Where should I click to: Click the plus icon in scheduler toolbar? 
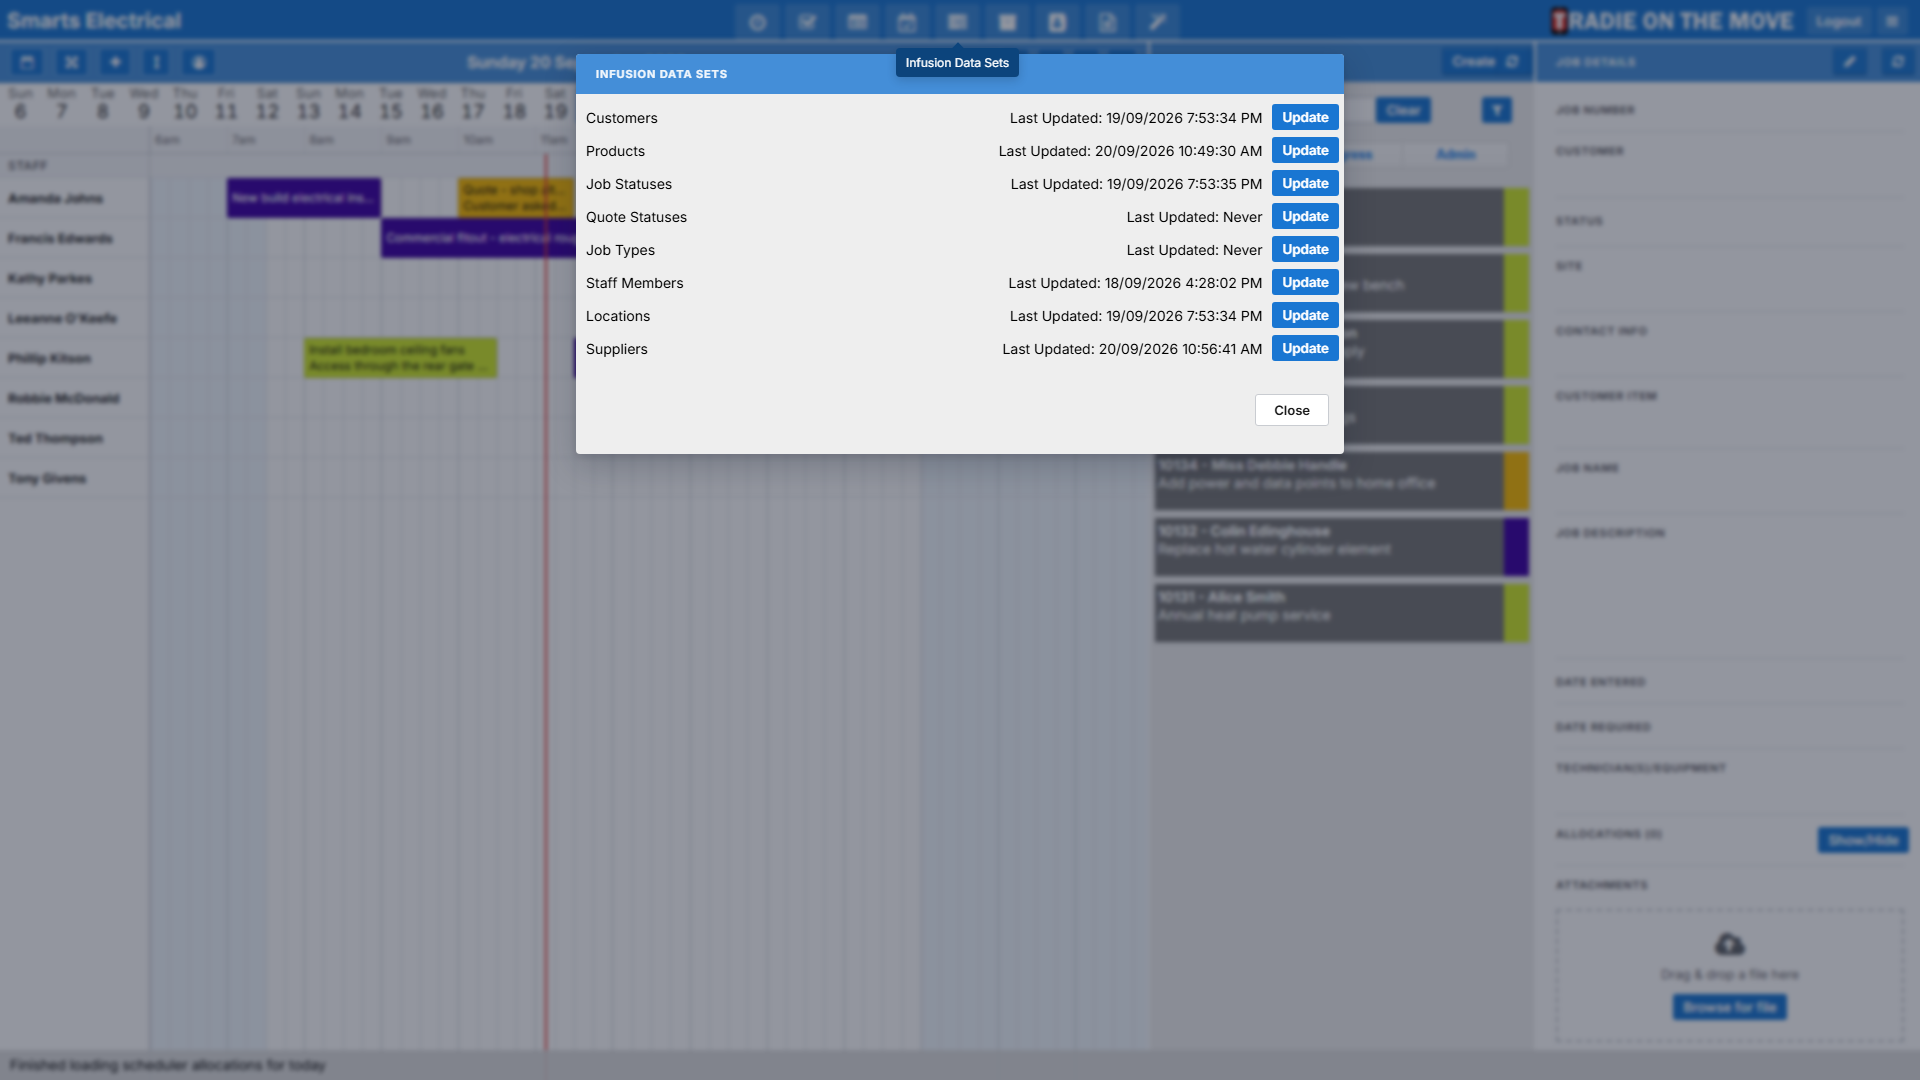click(x=115, y=62)
